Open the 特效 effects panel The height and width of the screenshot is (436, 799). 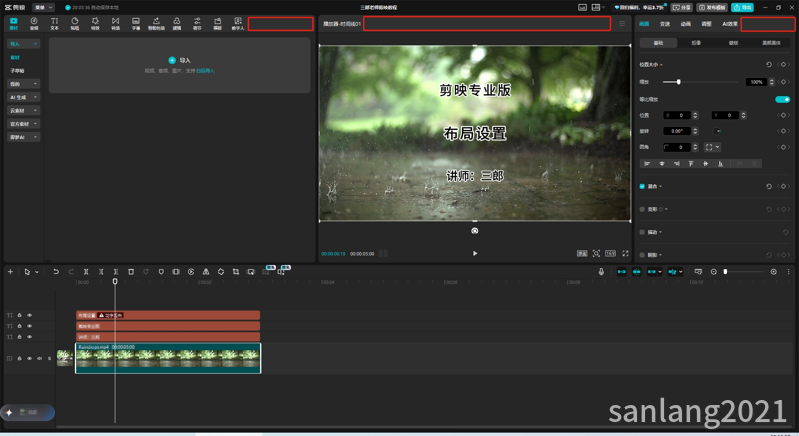[x=95, y=23]
